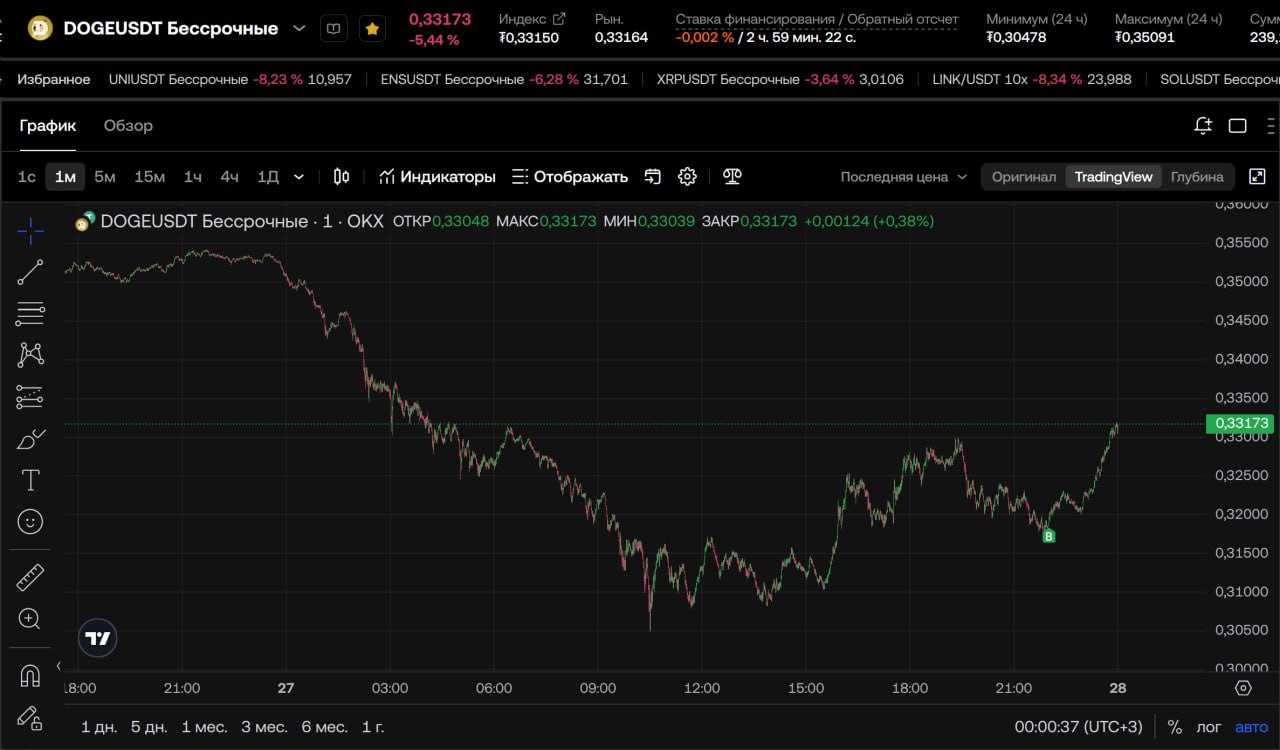Switch to the 4ч timeframe

point(230,177)
